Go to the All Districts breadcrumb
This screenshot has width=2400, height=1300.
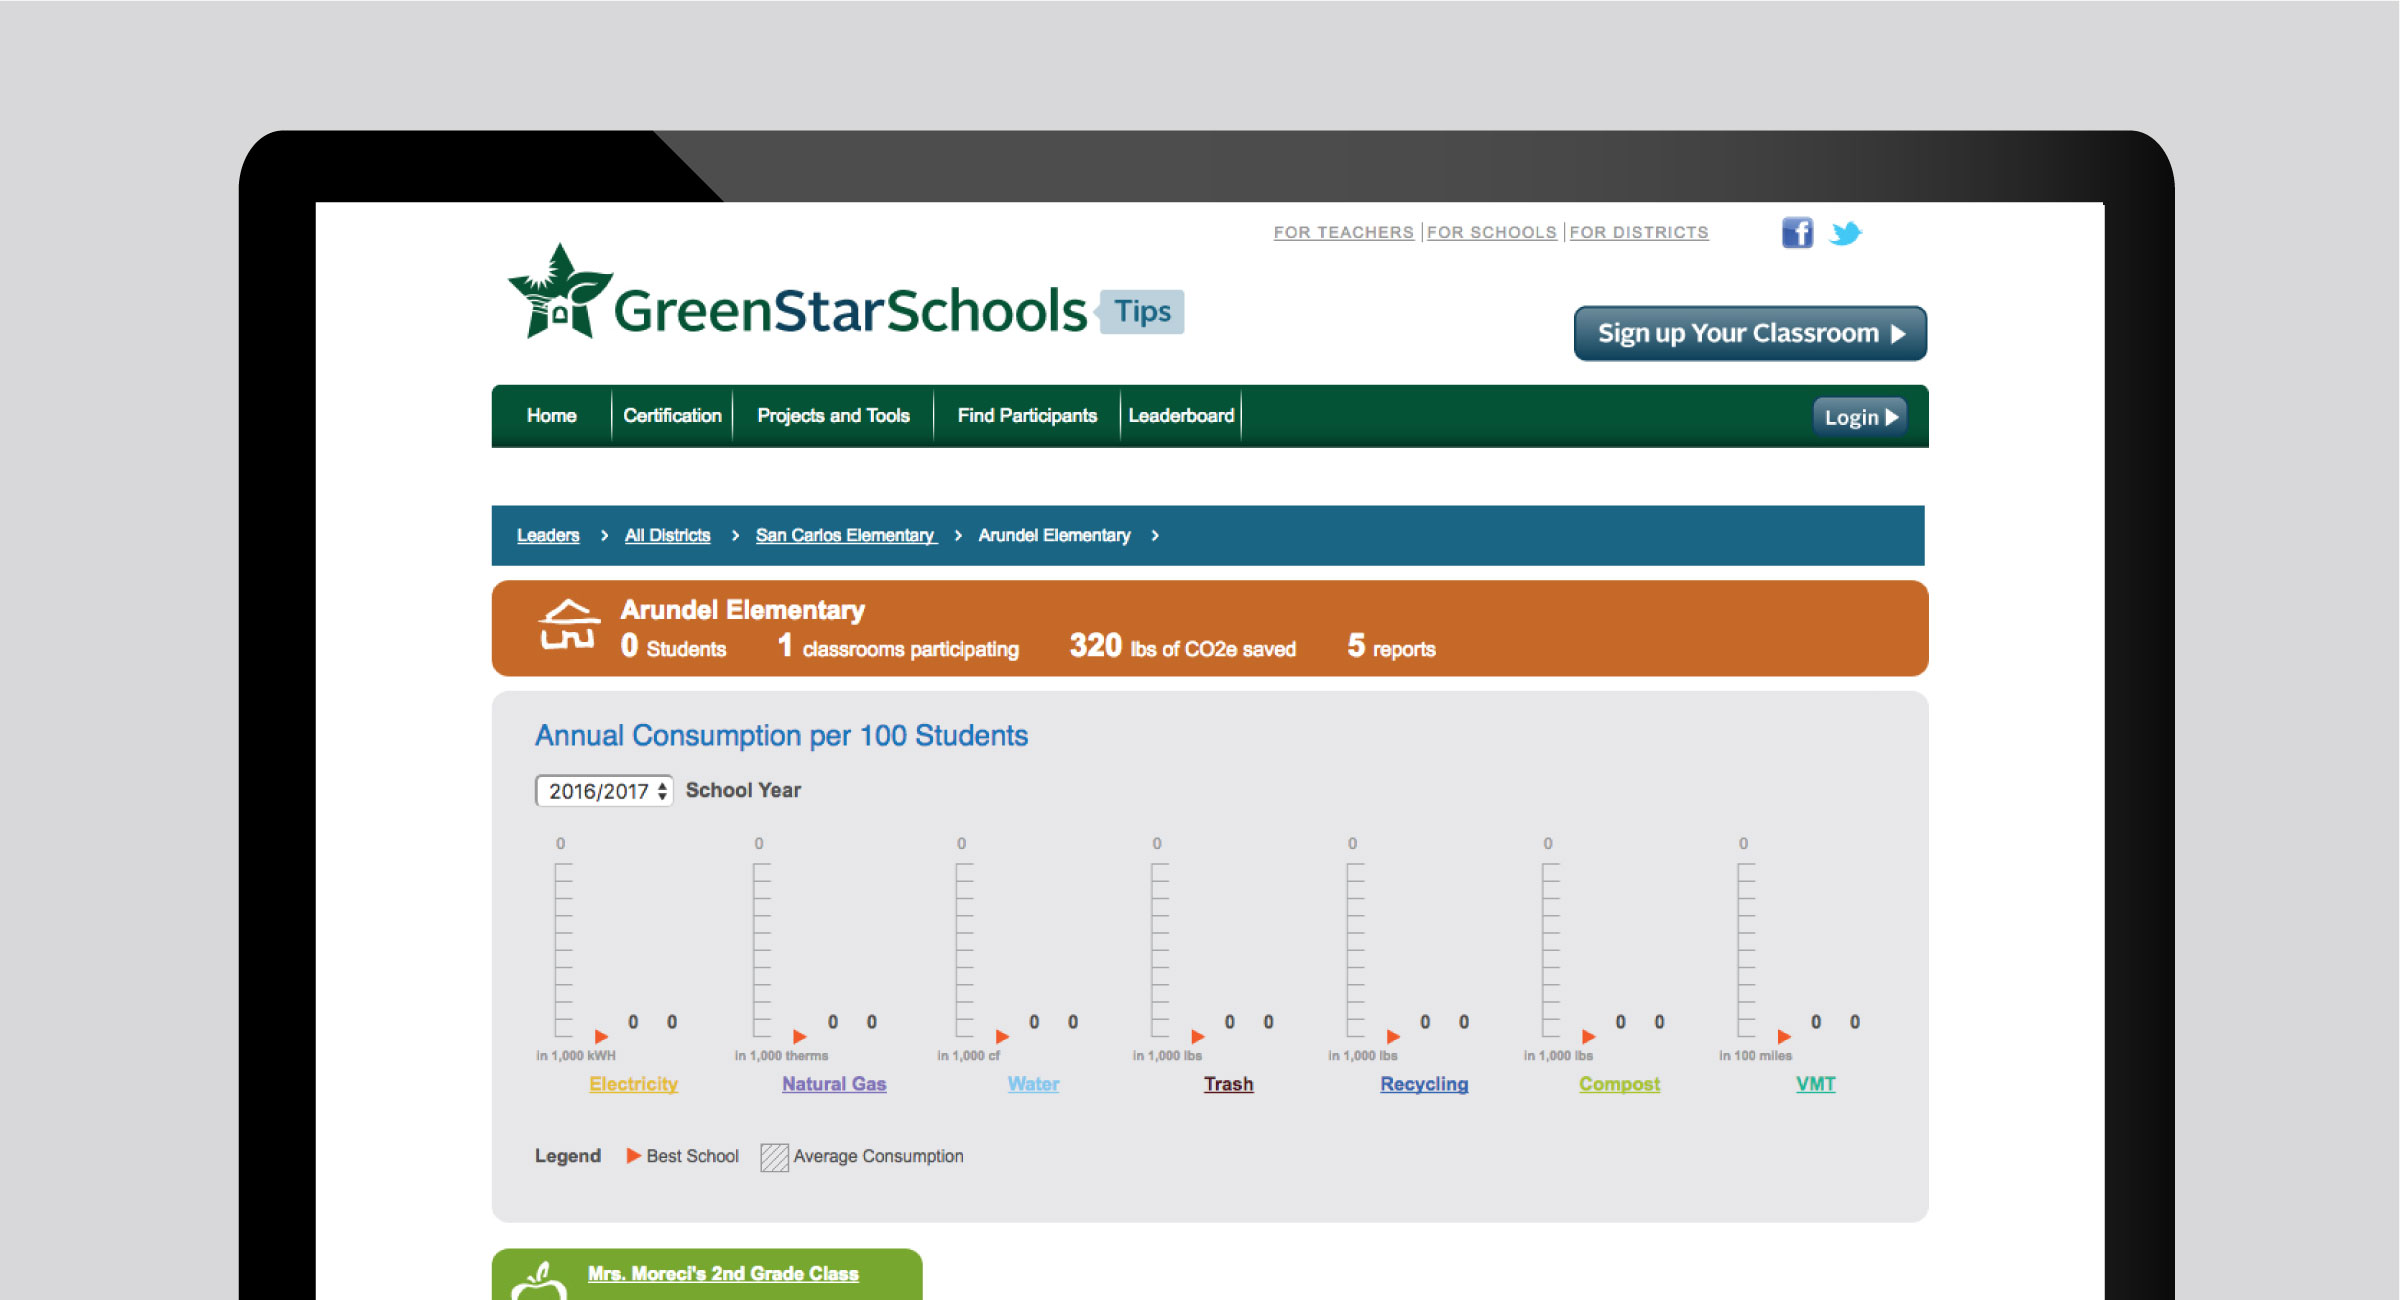click(x=667, y=536)
